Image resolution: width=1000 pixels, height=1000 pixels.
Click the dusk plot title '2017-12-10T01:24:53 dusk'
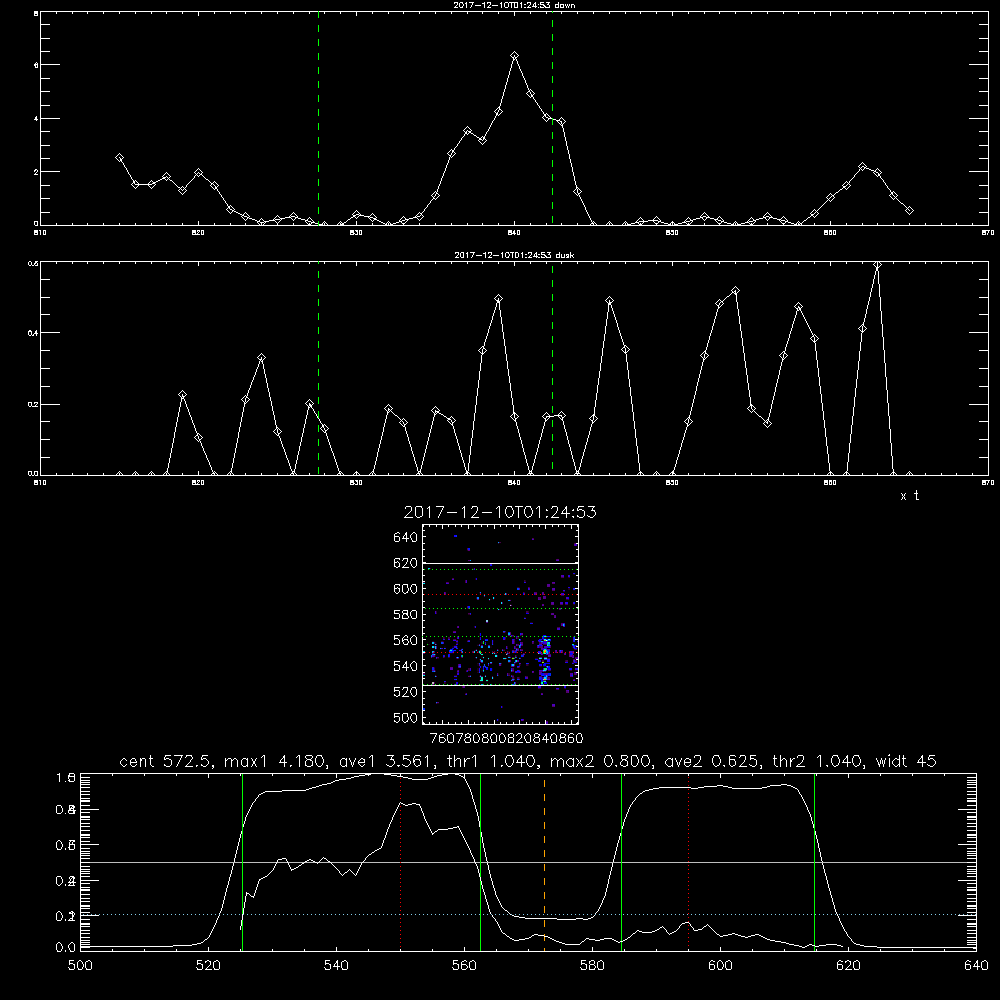click(x=514, y=255)
